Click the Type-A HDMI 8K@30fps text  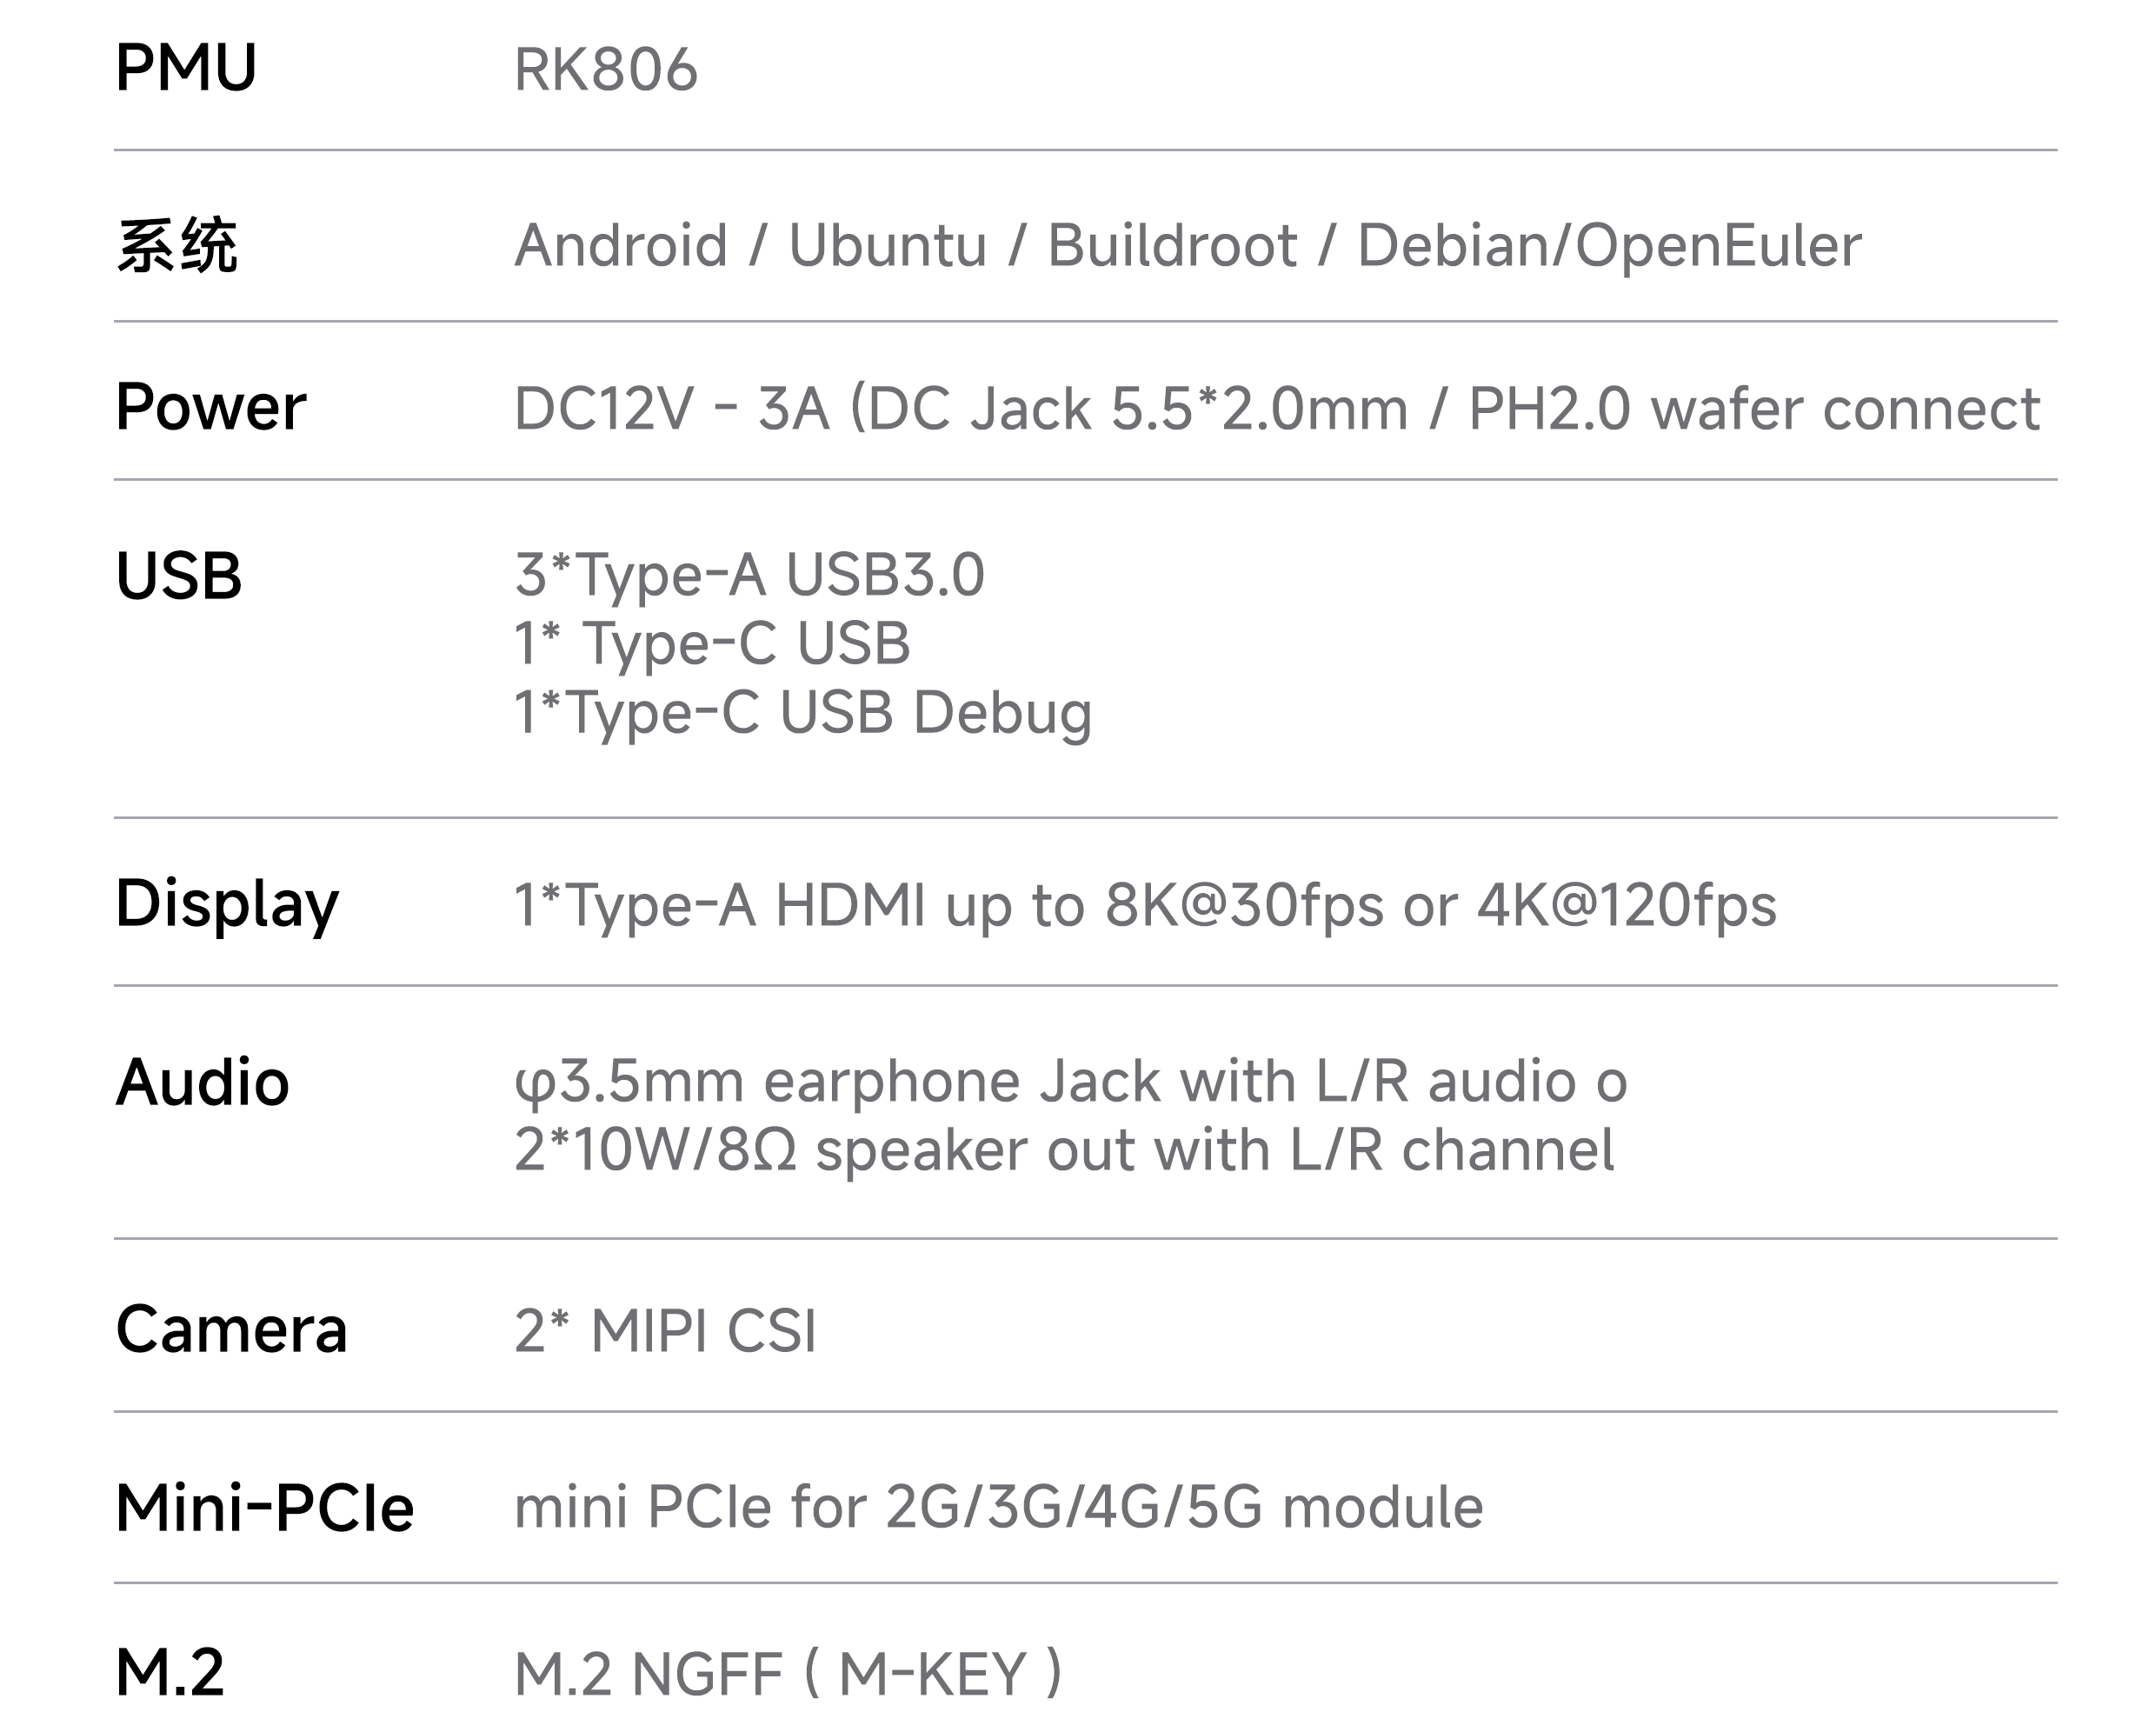(x=1145, y=906)
